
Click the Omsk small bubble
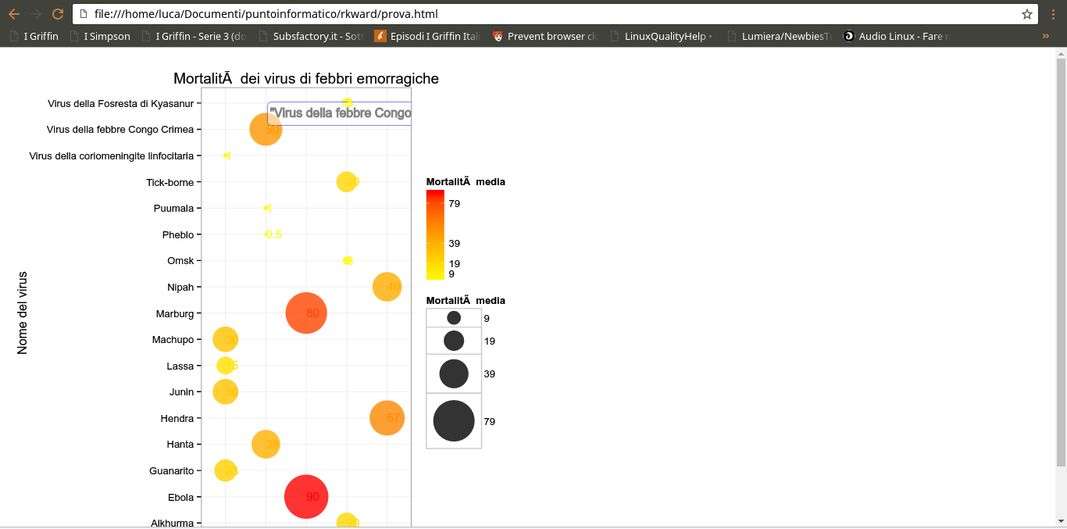347,260
